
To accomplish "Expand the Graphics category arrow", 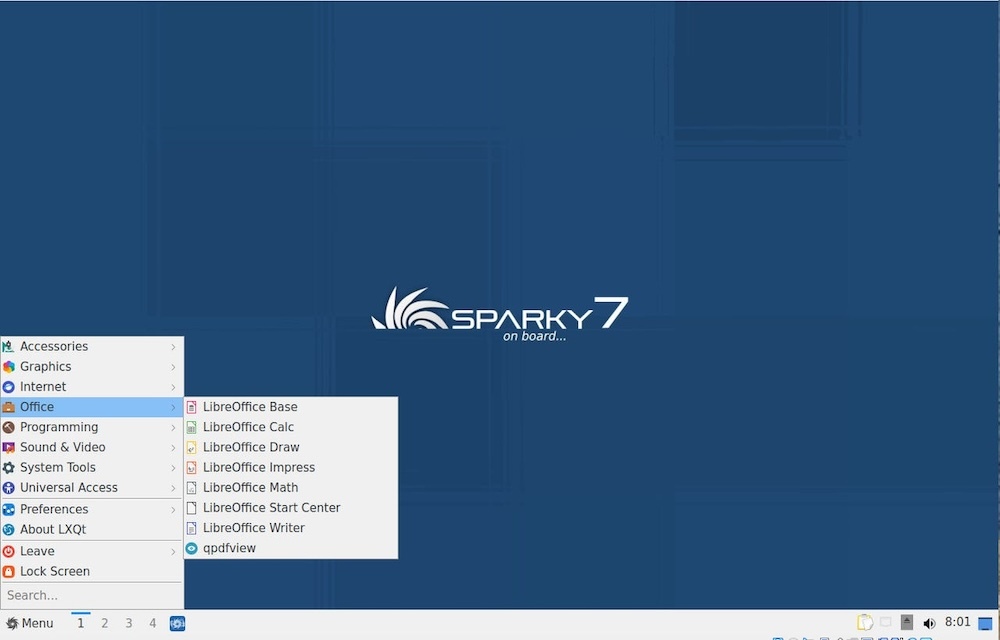I will pos(173,367).
